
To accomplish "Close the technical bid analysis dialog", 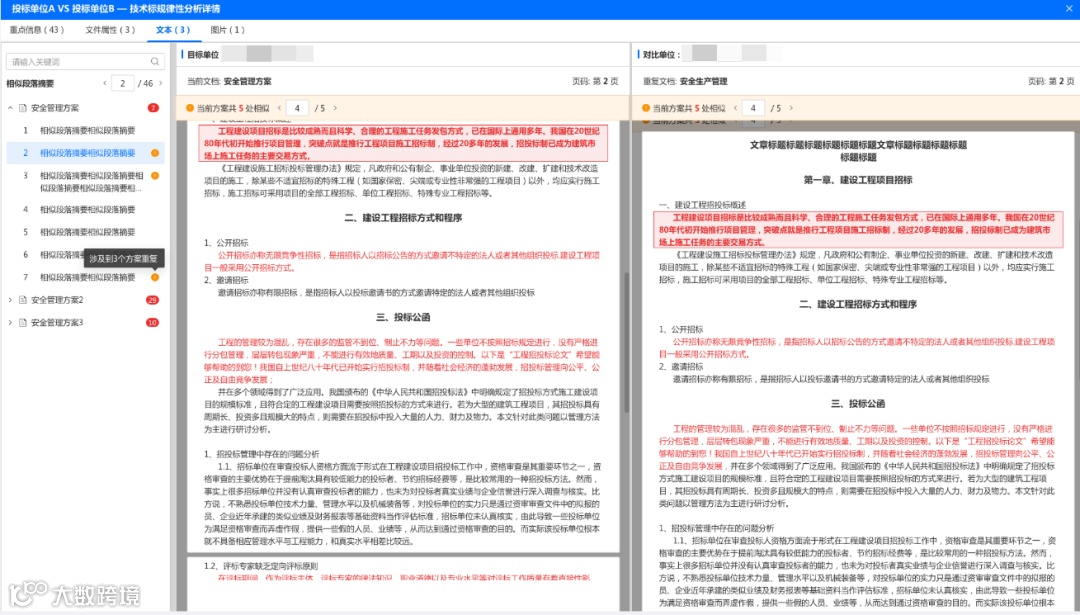I will (x=1070, y=9).
